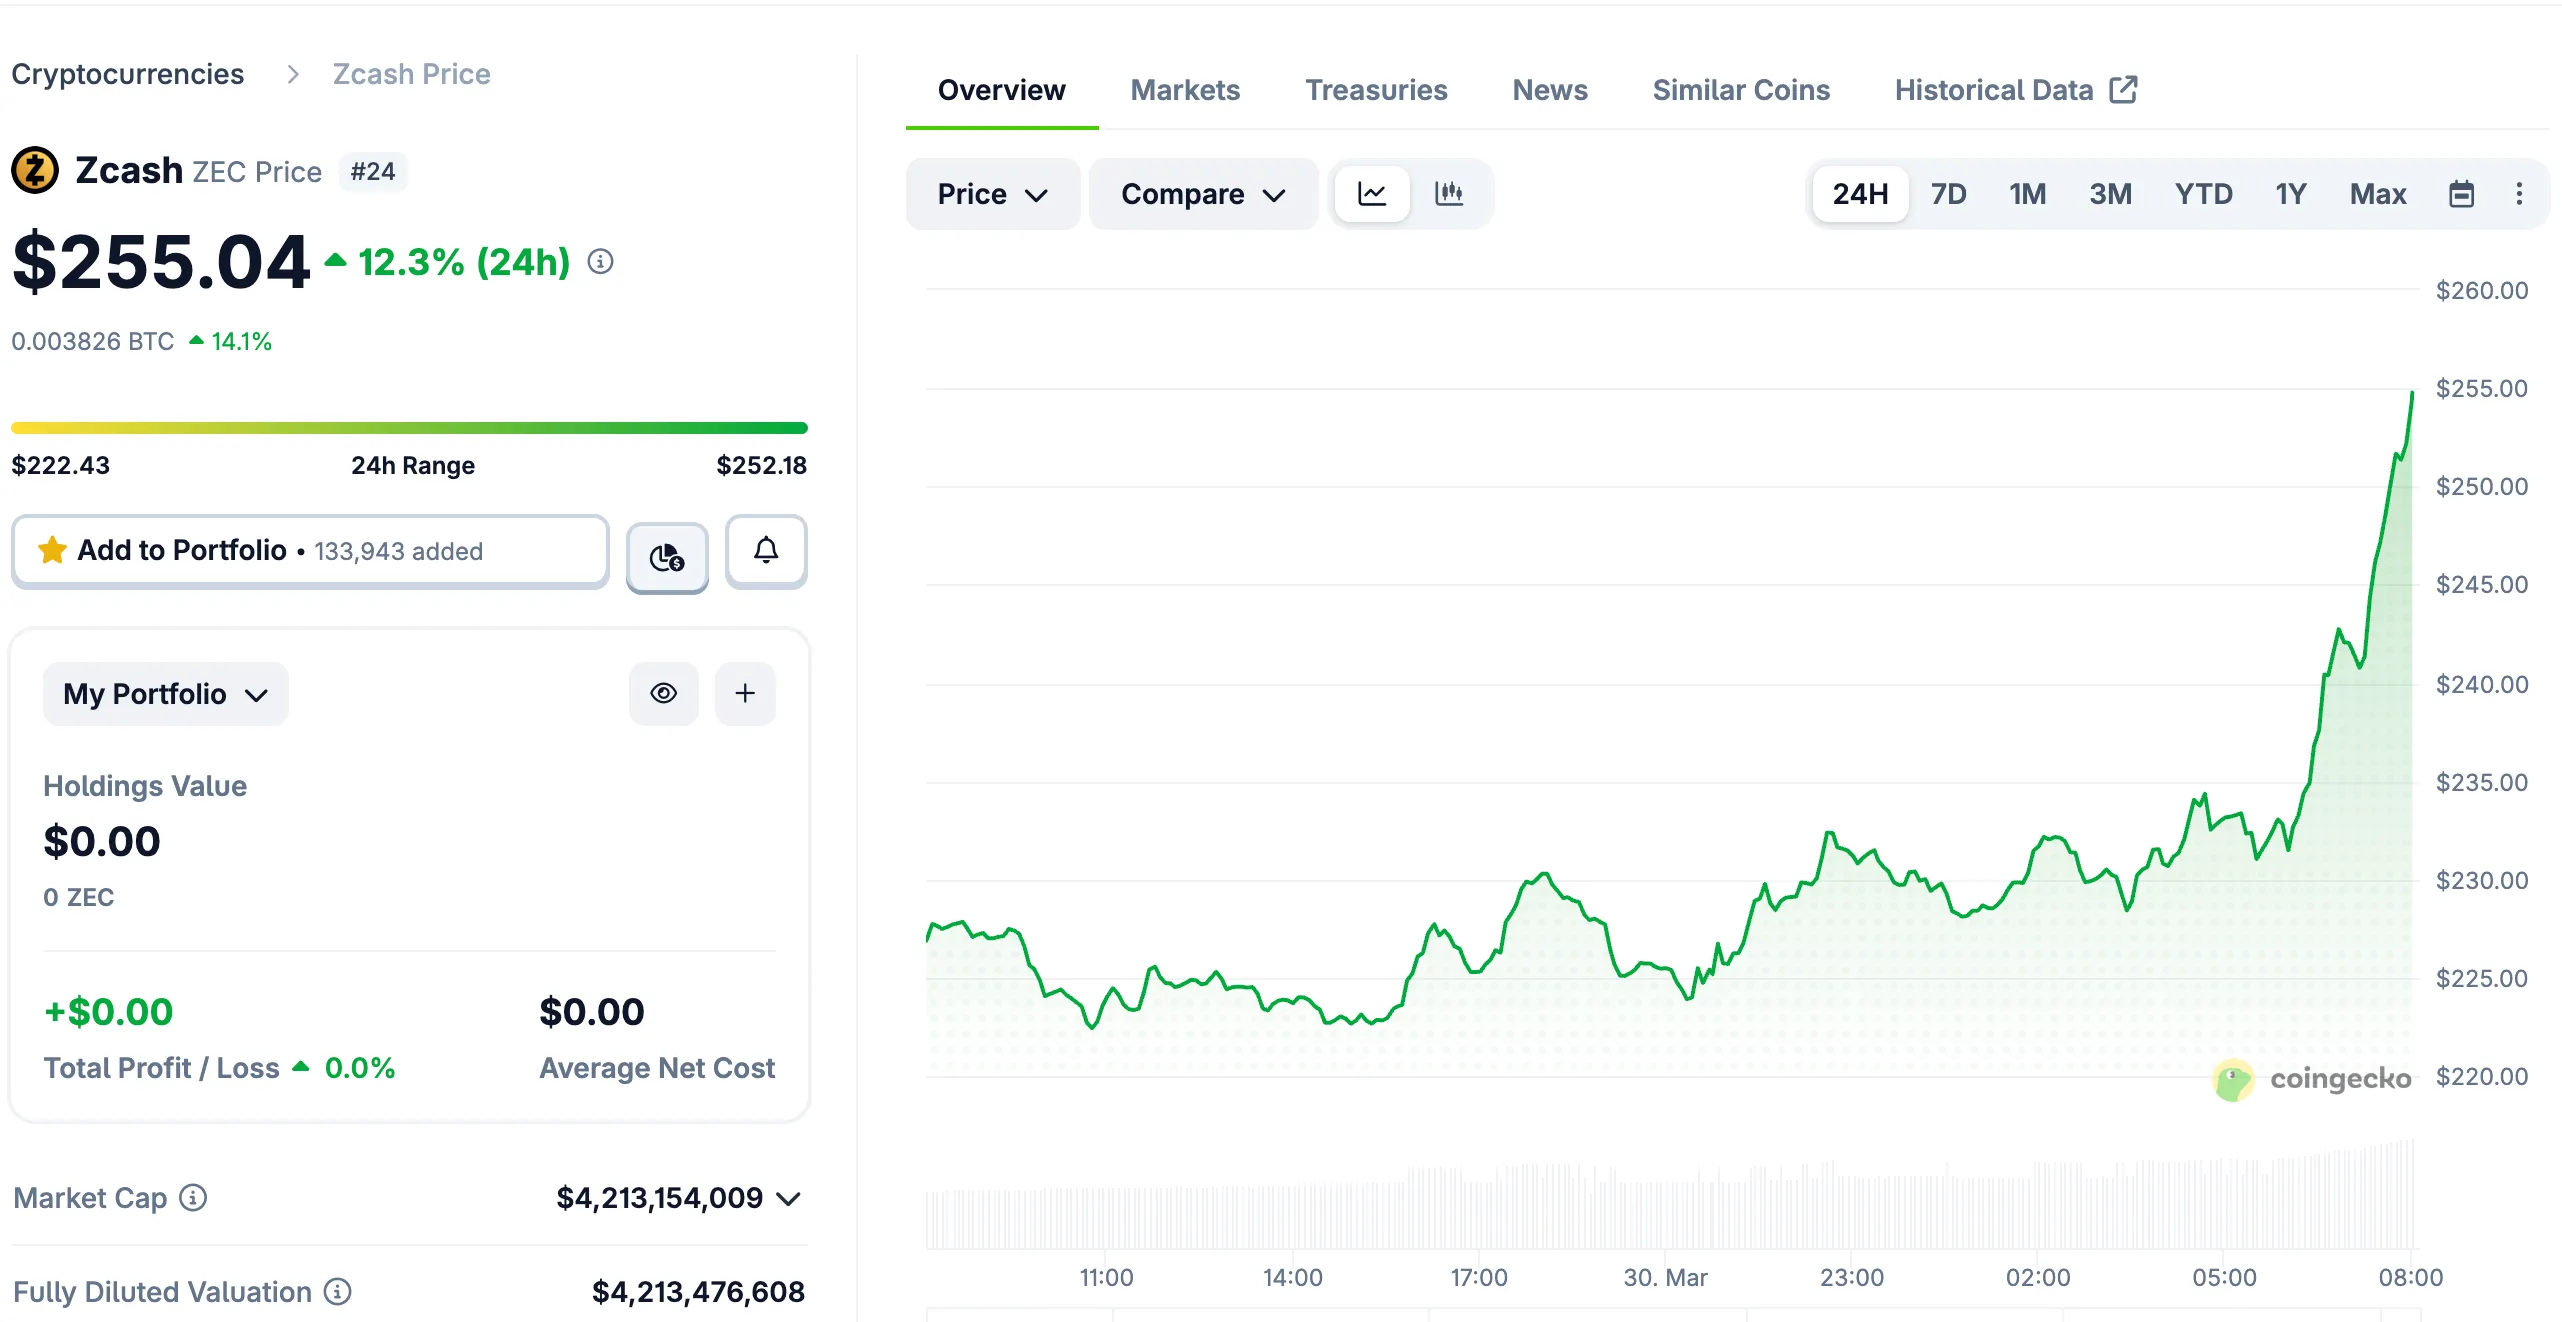Open the Cryptocurrencies breadcrumb link

click(x=128, y=74)
